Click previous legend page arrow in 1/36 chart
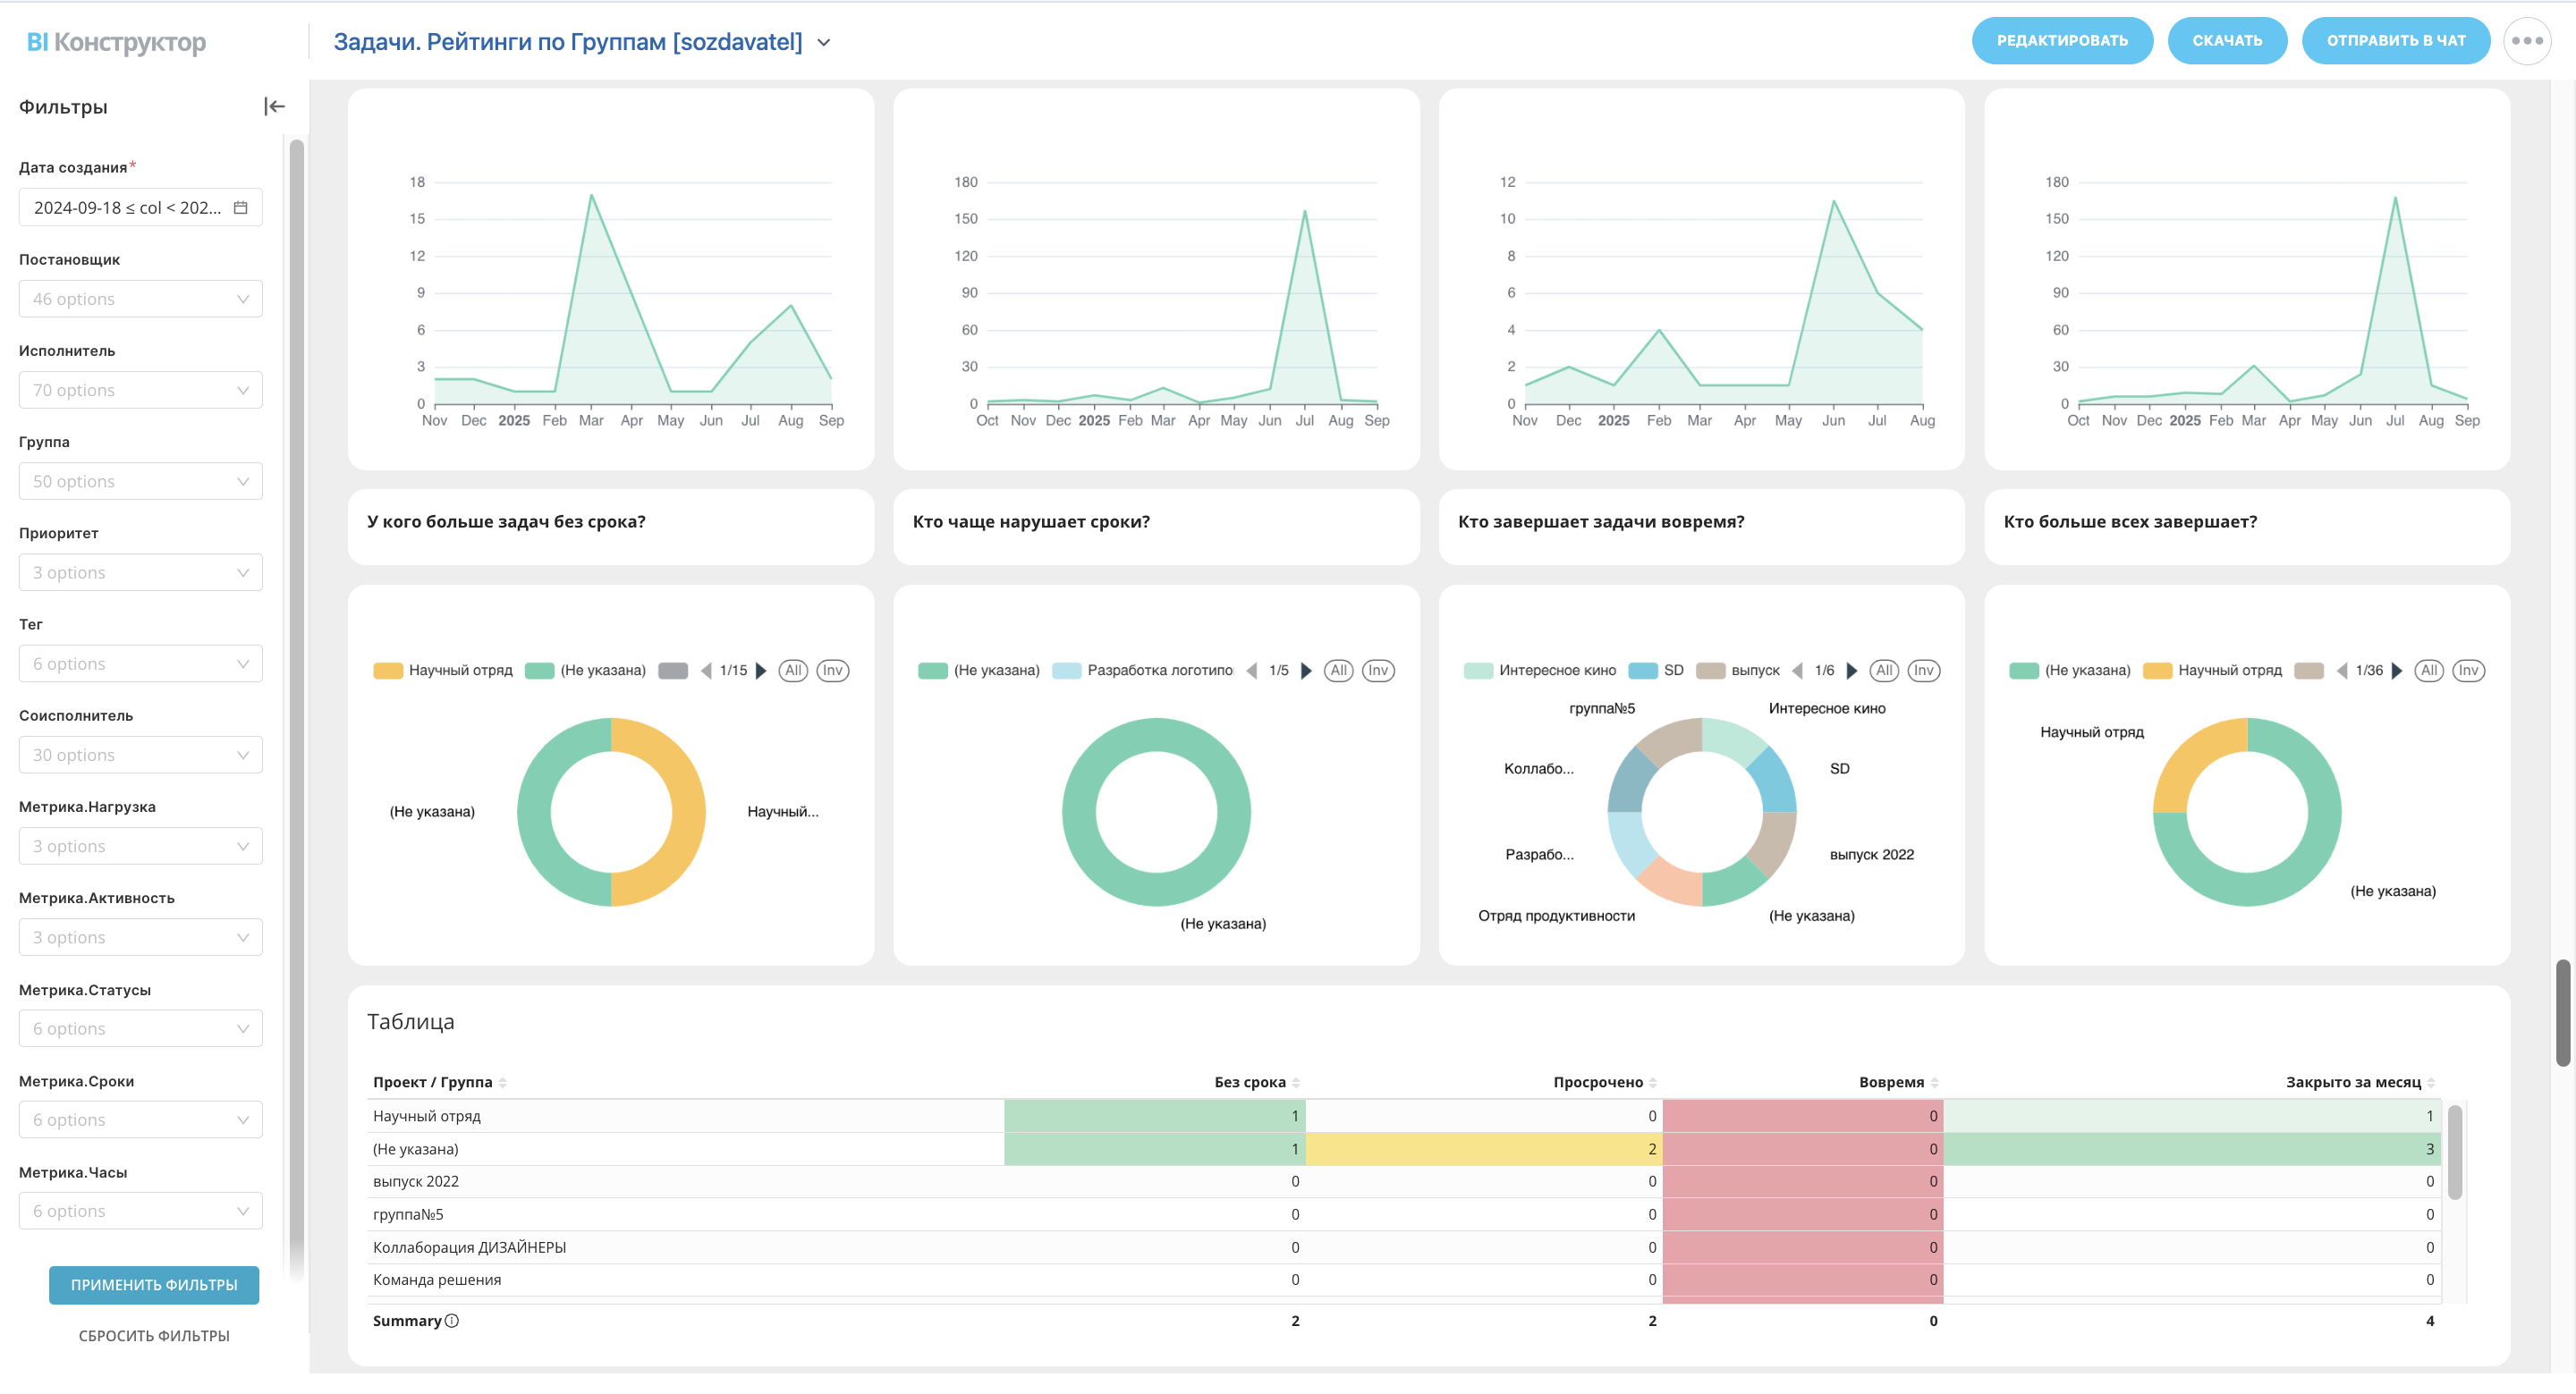This screenshot has height=1394, width=2576. coord(2341,671)
